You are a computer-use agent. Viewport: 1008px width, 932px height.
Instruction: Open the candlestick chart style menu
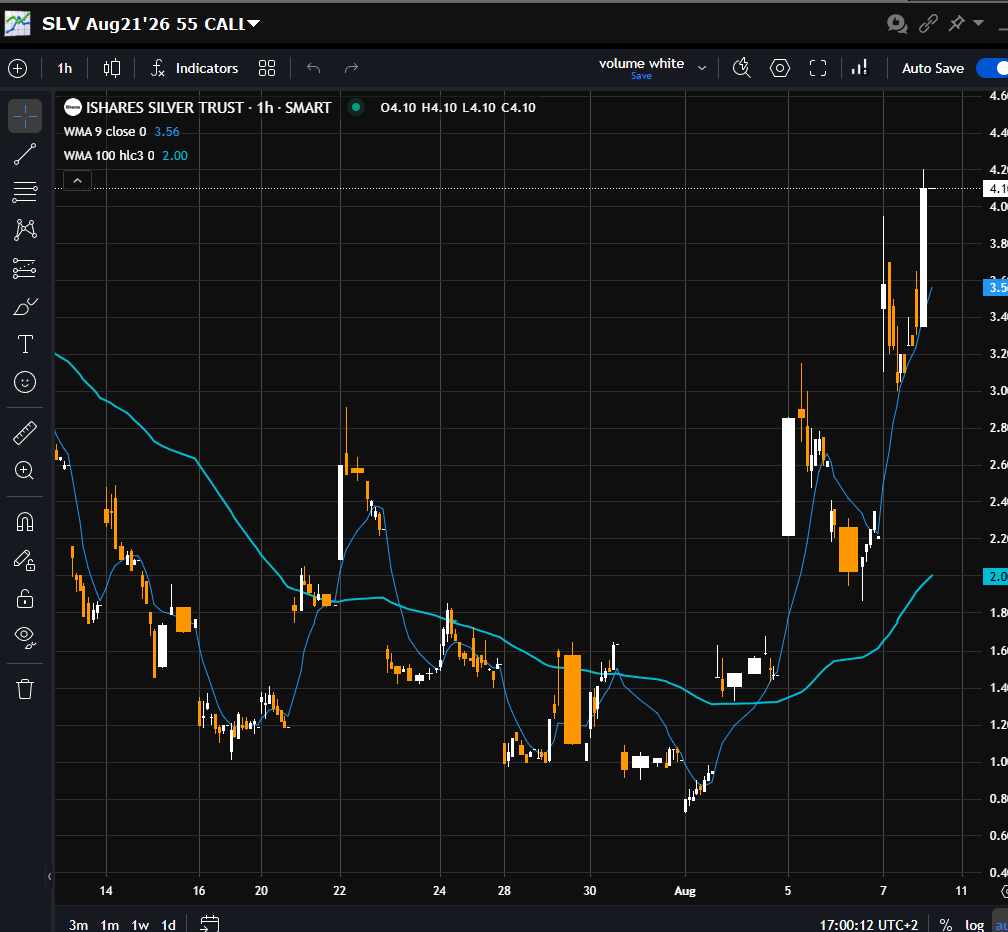tap(112, 68)
